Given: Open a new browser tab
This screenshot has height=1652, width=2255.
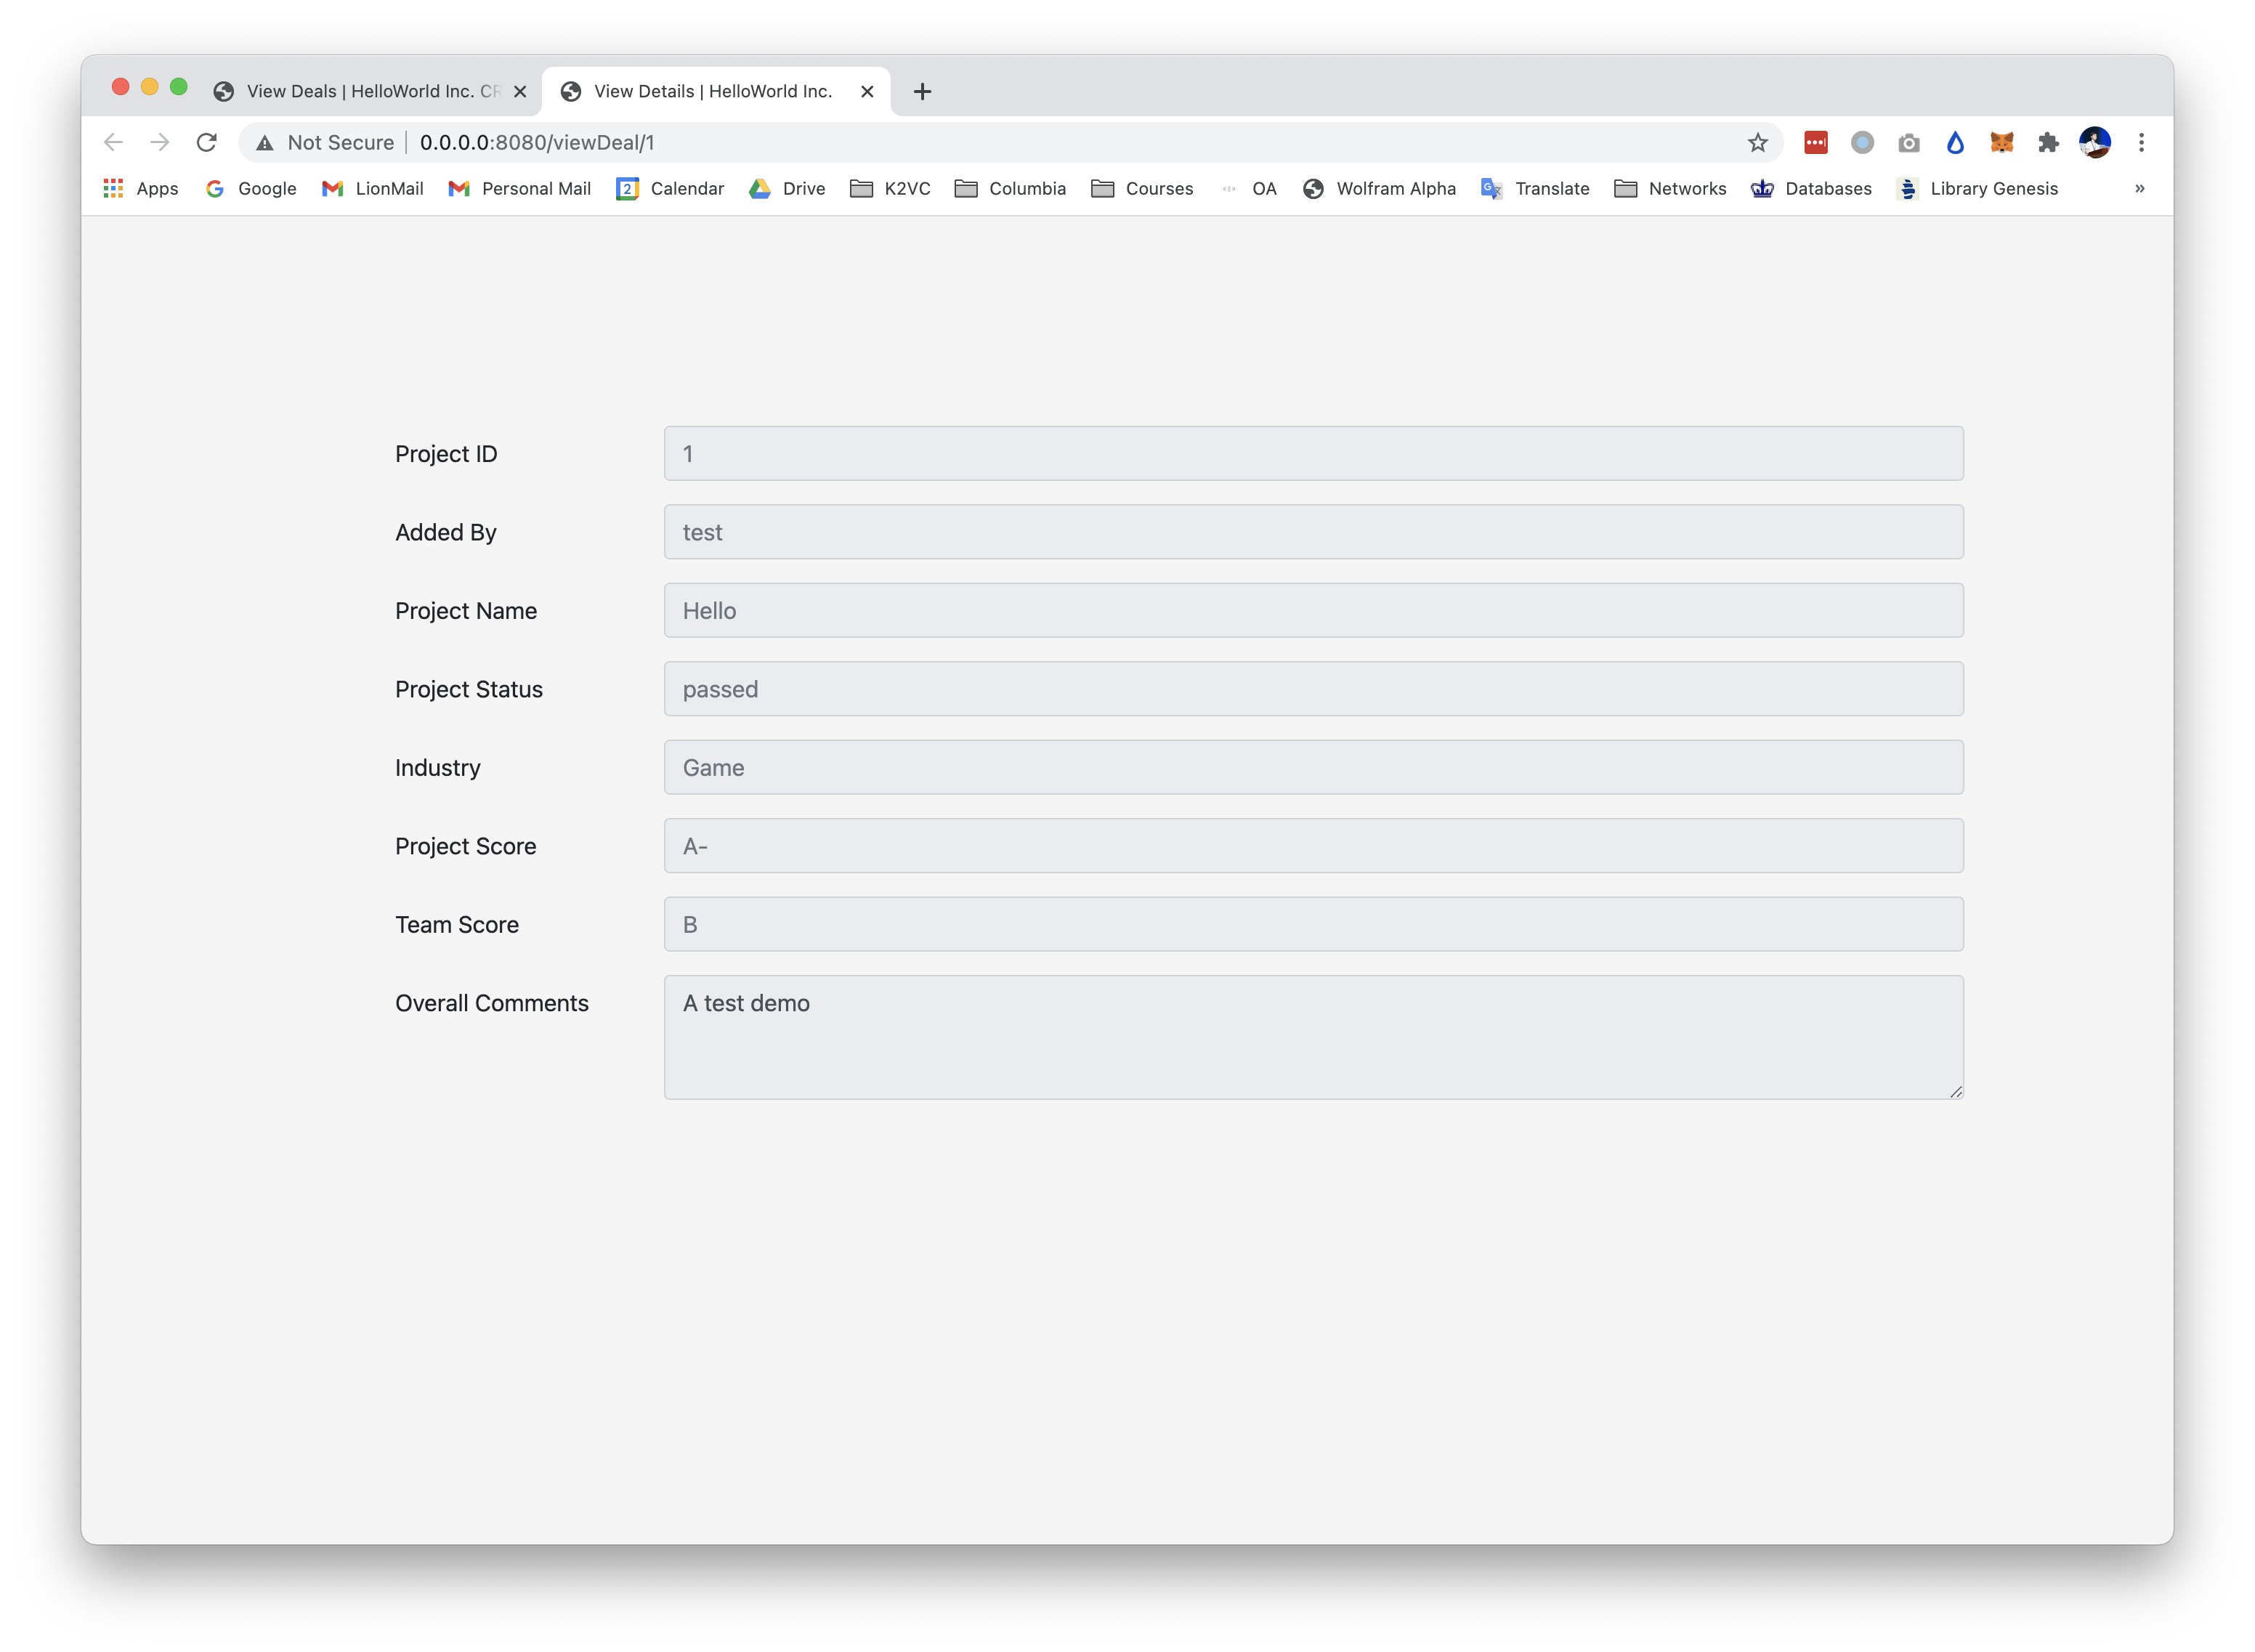Looking at the screenshot, I should point(922,92).
